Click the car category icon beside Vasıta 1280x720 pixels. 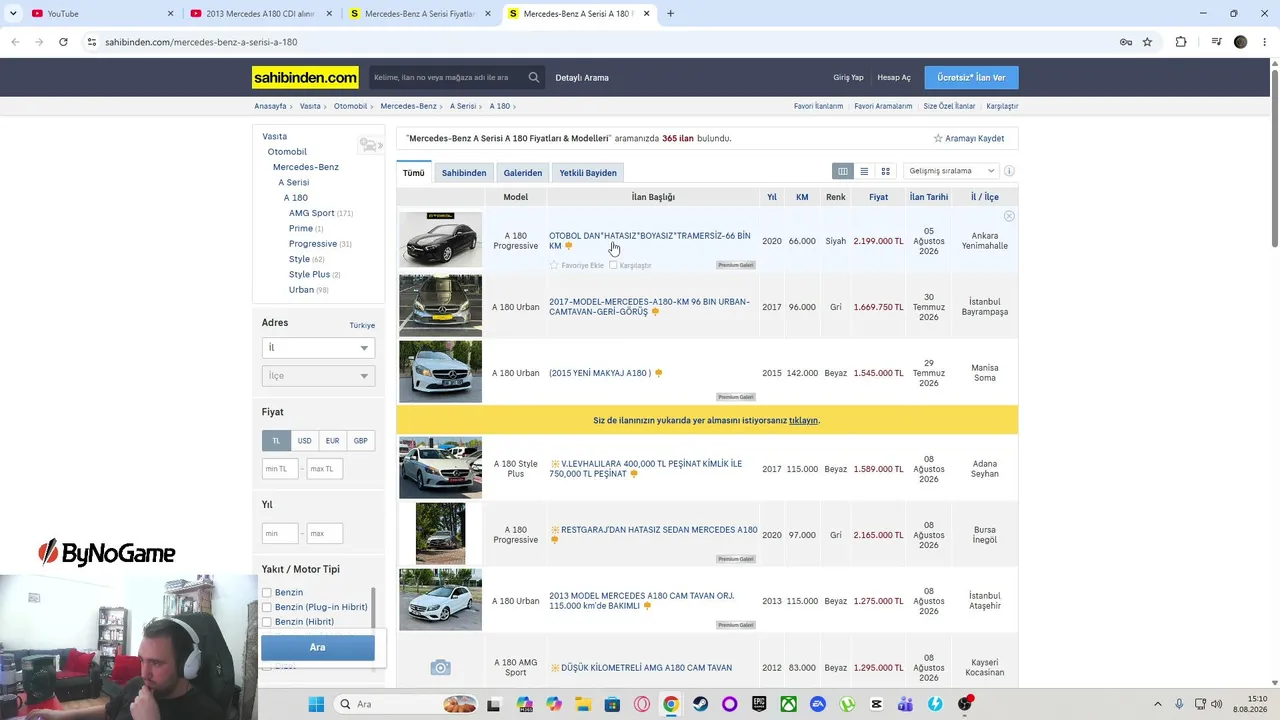tap(369, 145)
